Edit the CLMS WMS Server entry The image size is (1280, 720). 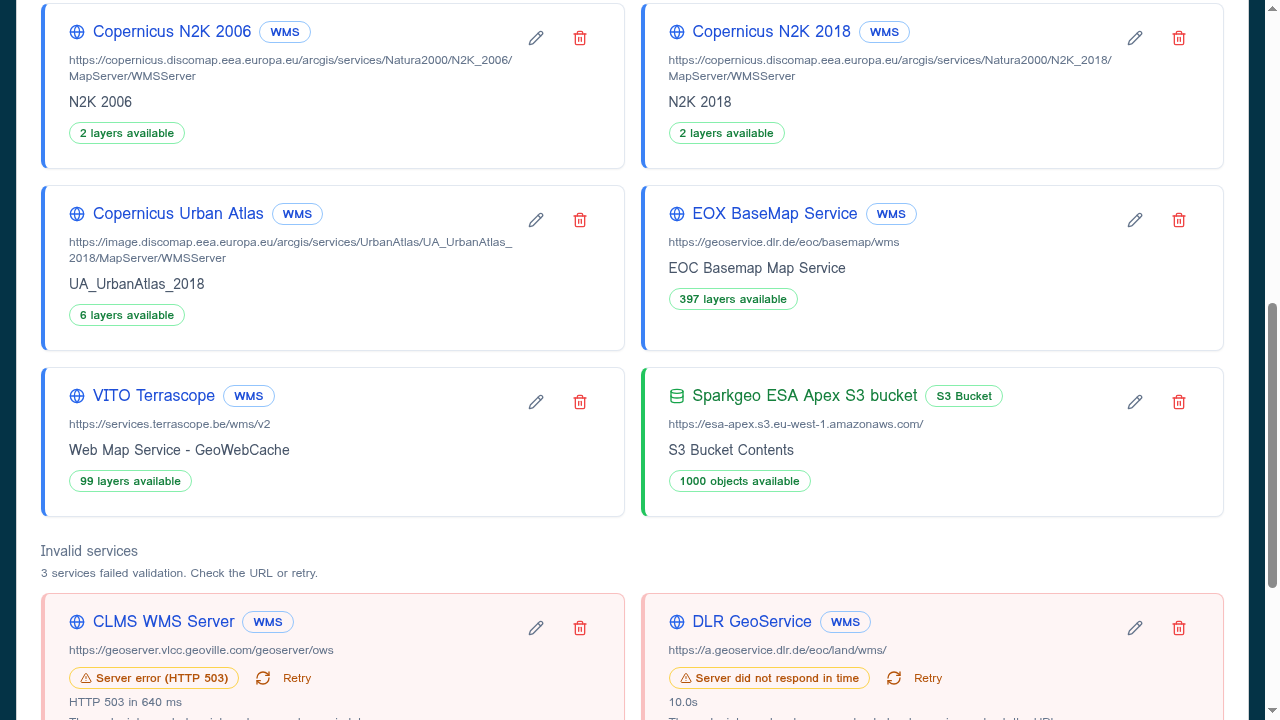(x=536, y=628)
